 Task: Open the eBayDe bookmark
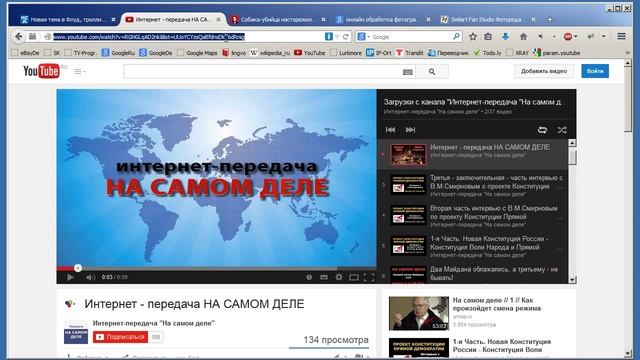pos(25,53)
